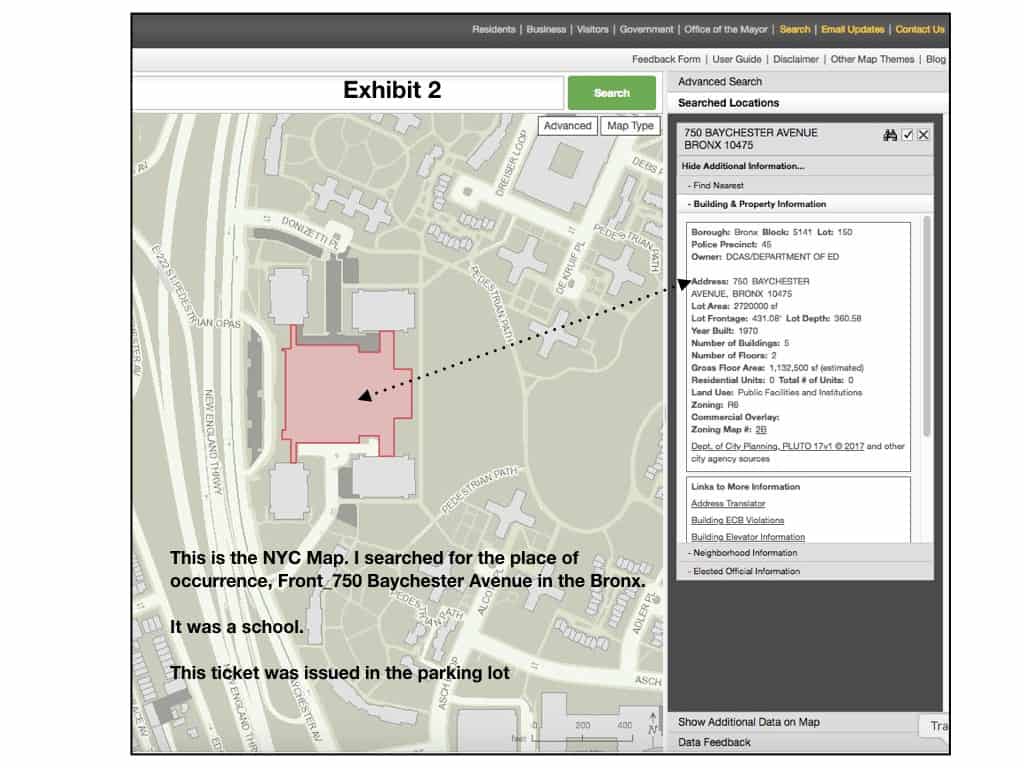Screen dimensions: 1024x768
Task: Expand Elected Official Information section
Action: click(x=746, y=571)
